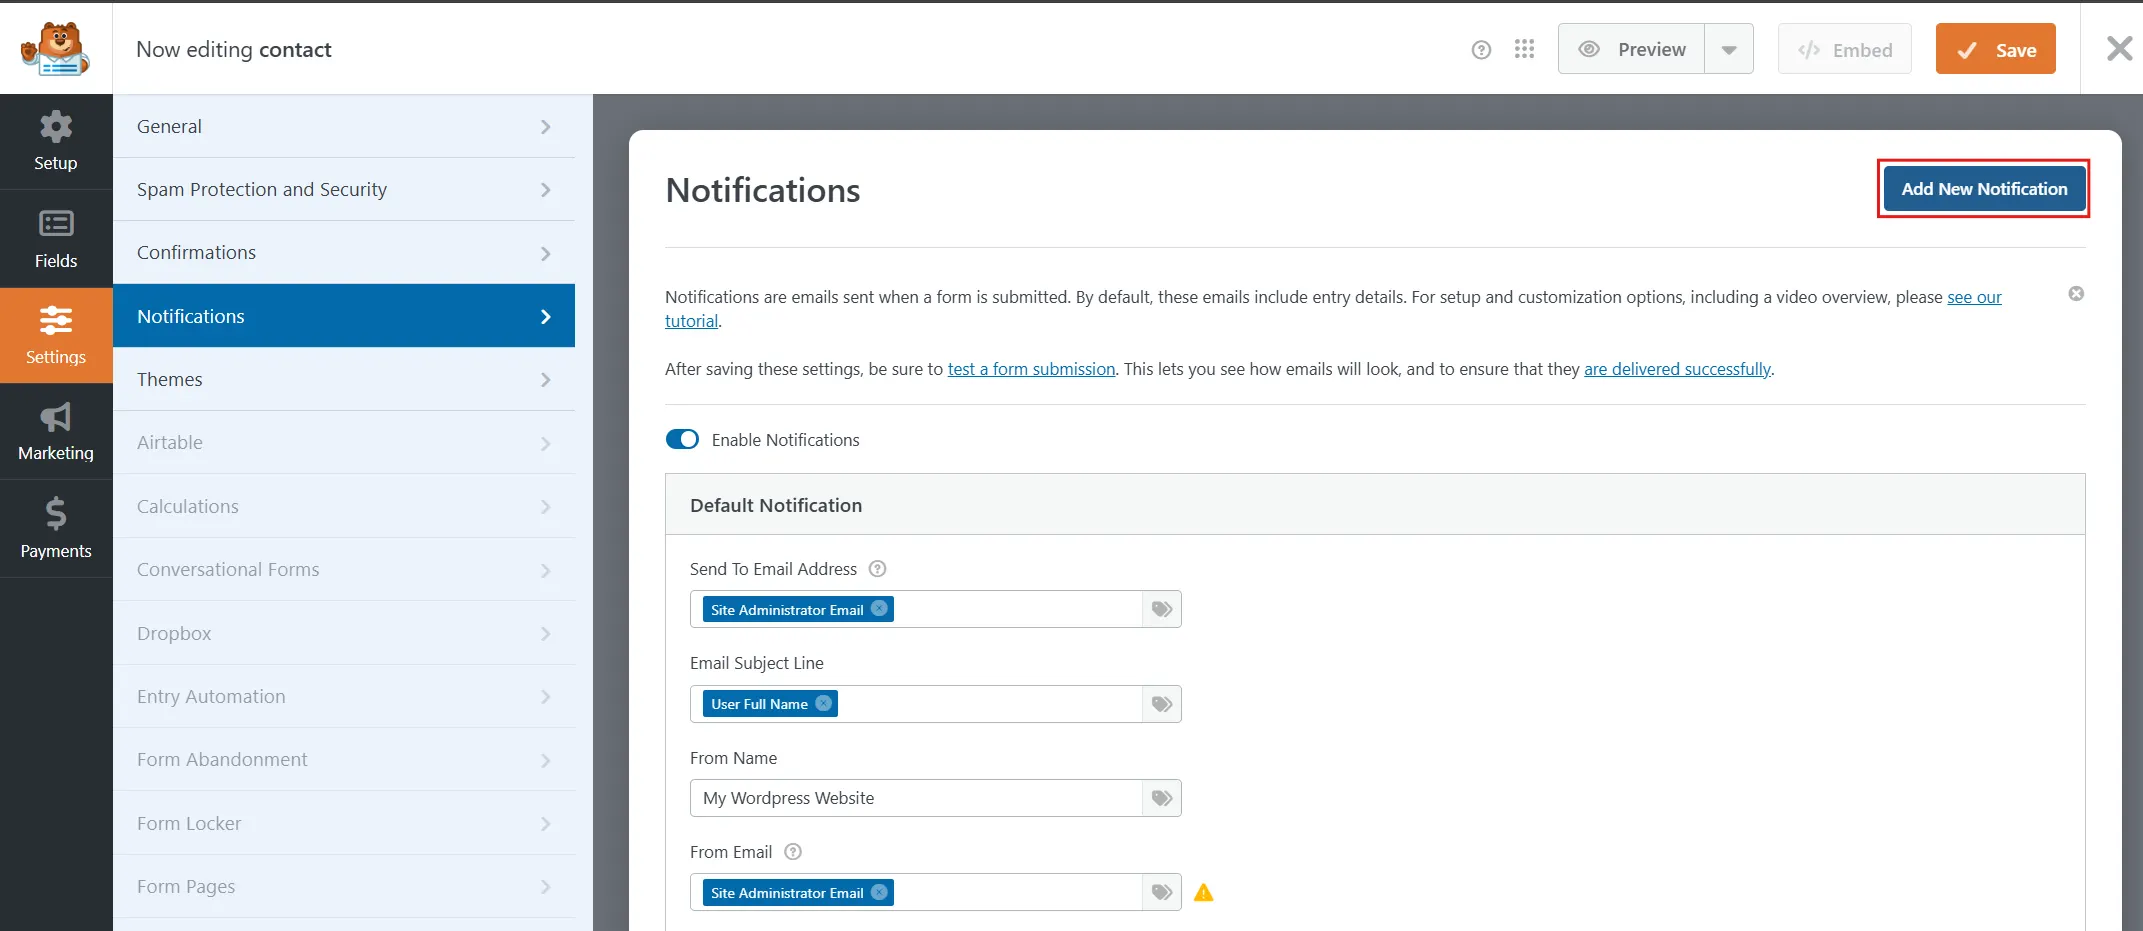Expand Airtable chevron

[x=546, y=443]
